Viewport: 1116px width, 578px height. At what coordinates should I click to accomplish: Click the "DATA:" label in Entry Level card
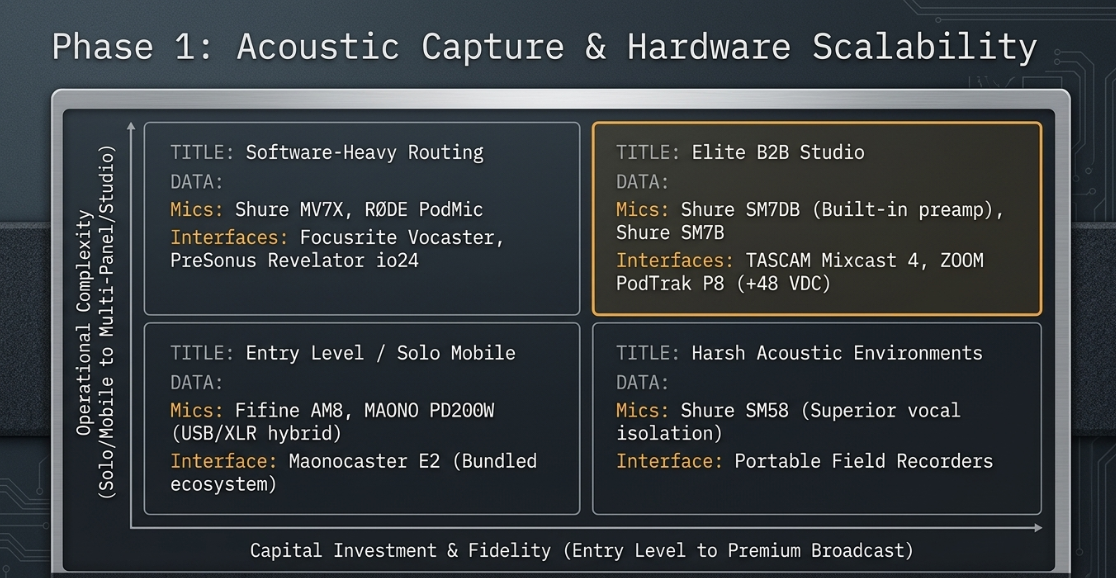click(196, 382)
